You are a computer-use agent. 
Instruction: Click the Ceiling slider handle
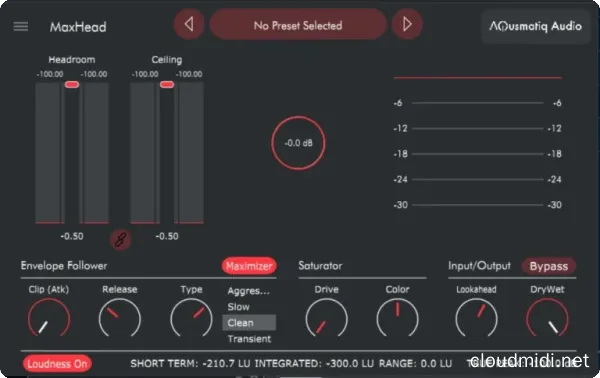tap(167, 85)
